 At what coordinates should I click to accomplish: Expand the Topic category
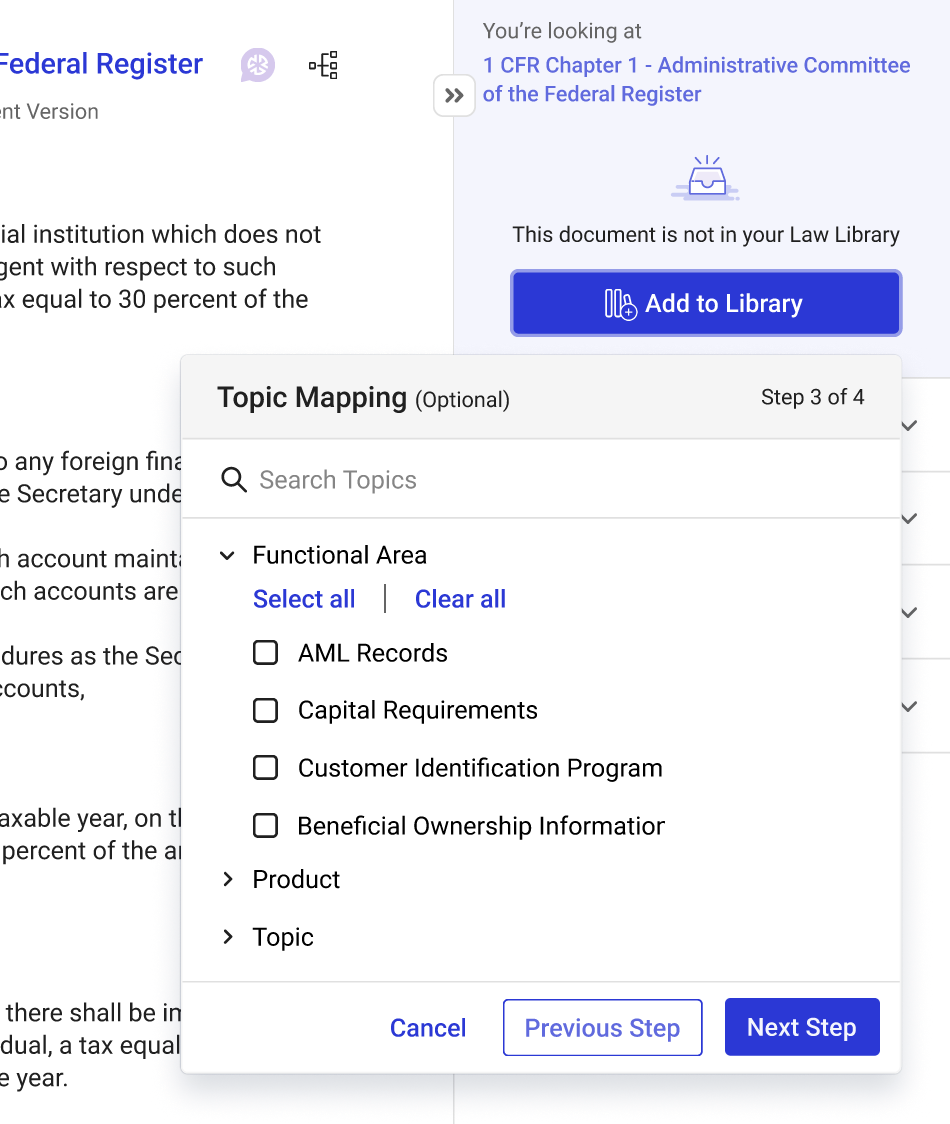[x=228, y=937]
